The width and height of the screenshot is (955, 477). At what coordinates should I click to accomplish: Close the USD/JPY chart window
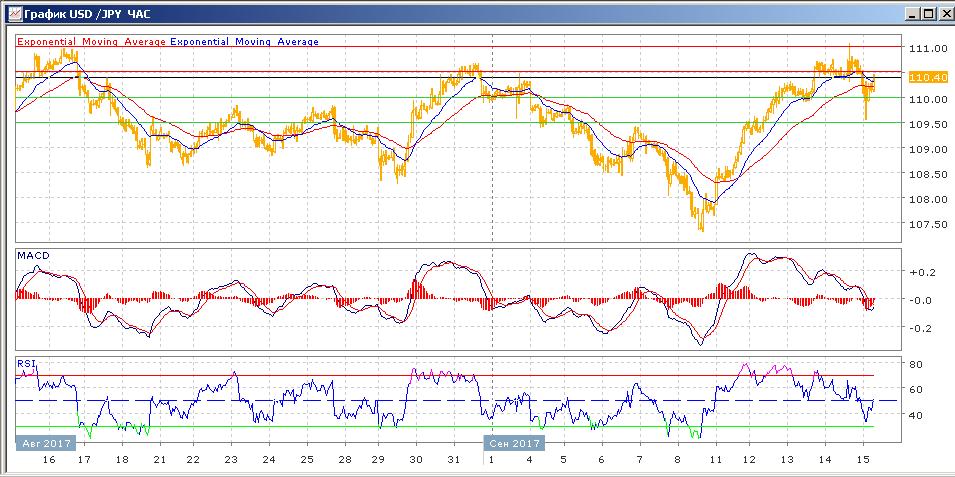[943, 14]
